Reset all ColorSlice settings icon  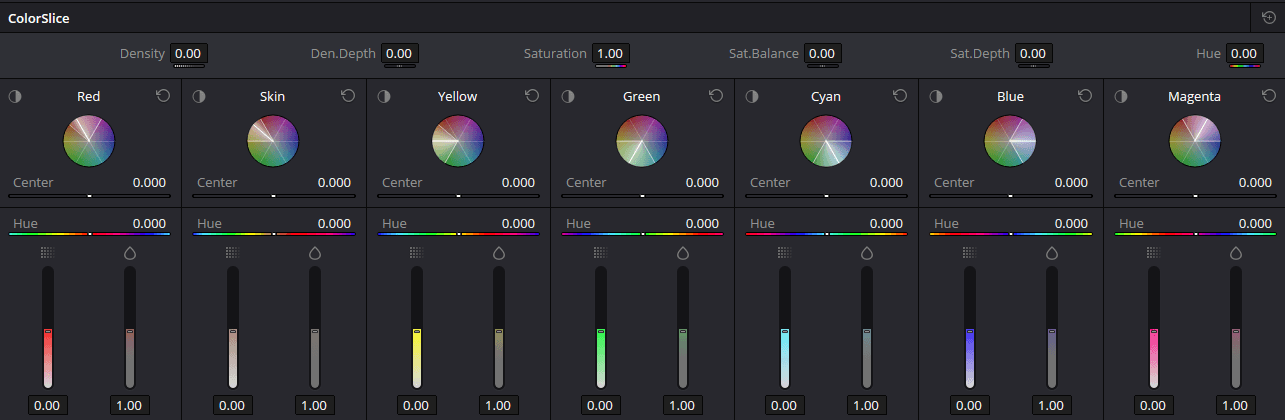[1269, 17]
